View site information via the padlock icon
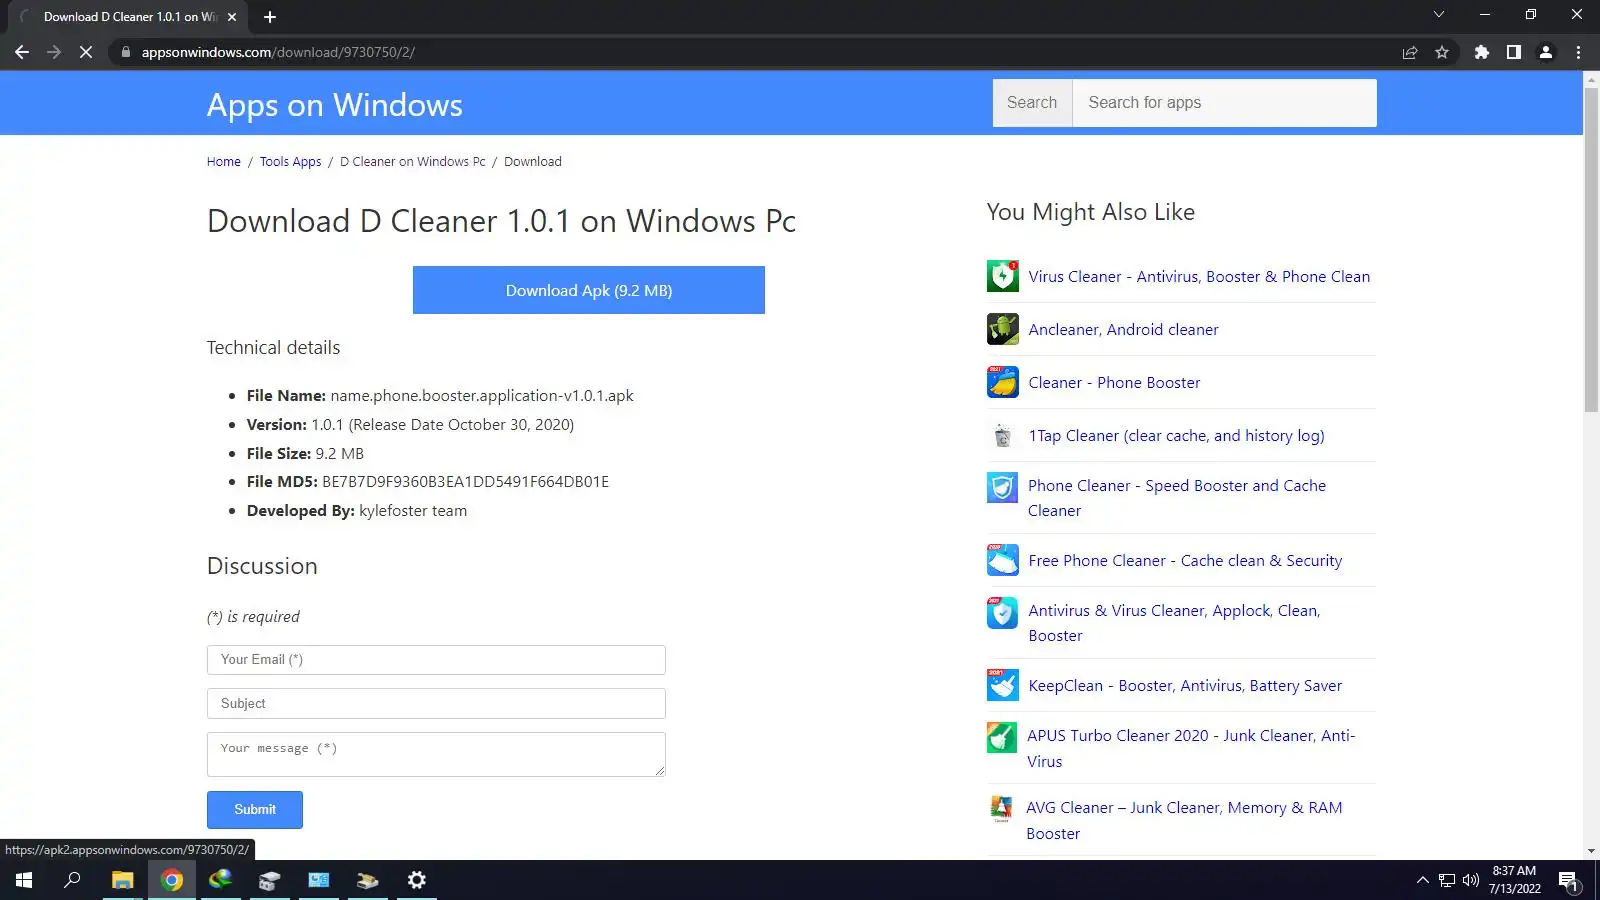 [125, 52]
